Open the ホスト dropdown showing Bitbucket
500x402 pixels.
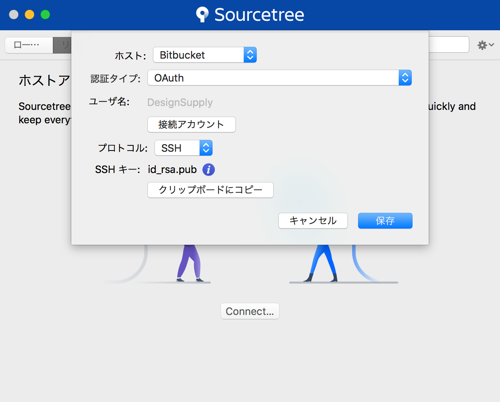[x=205, y=55]
